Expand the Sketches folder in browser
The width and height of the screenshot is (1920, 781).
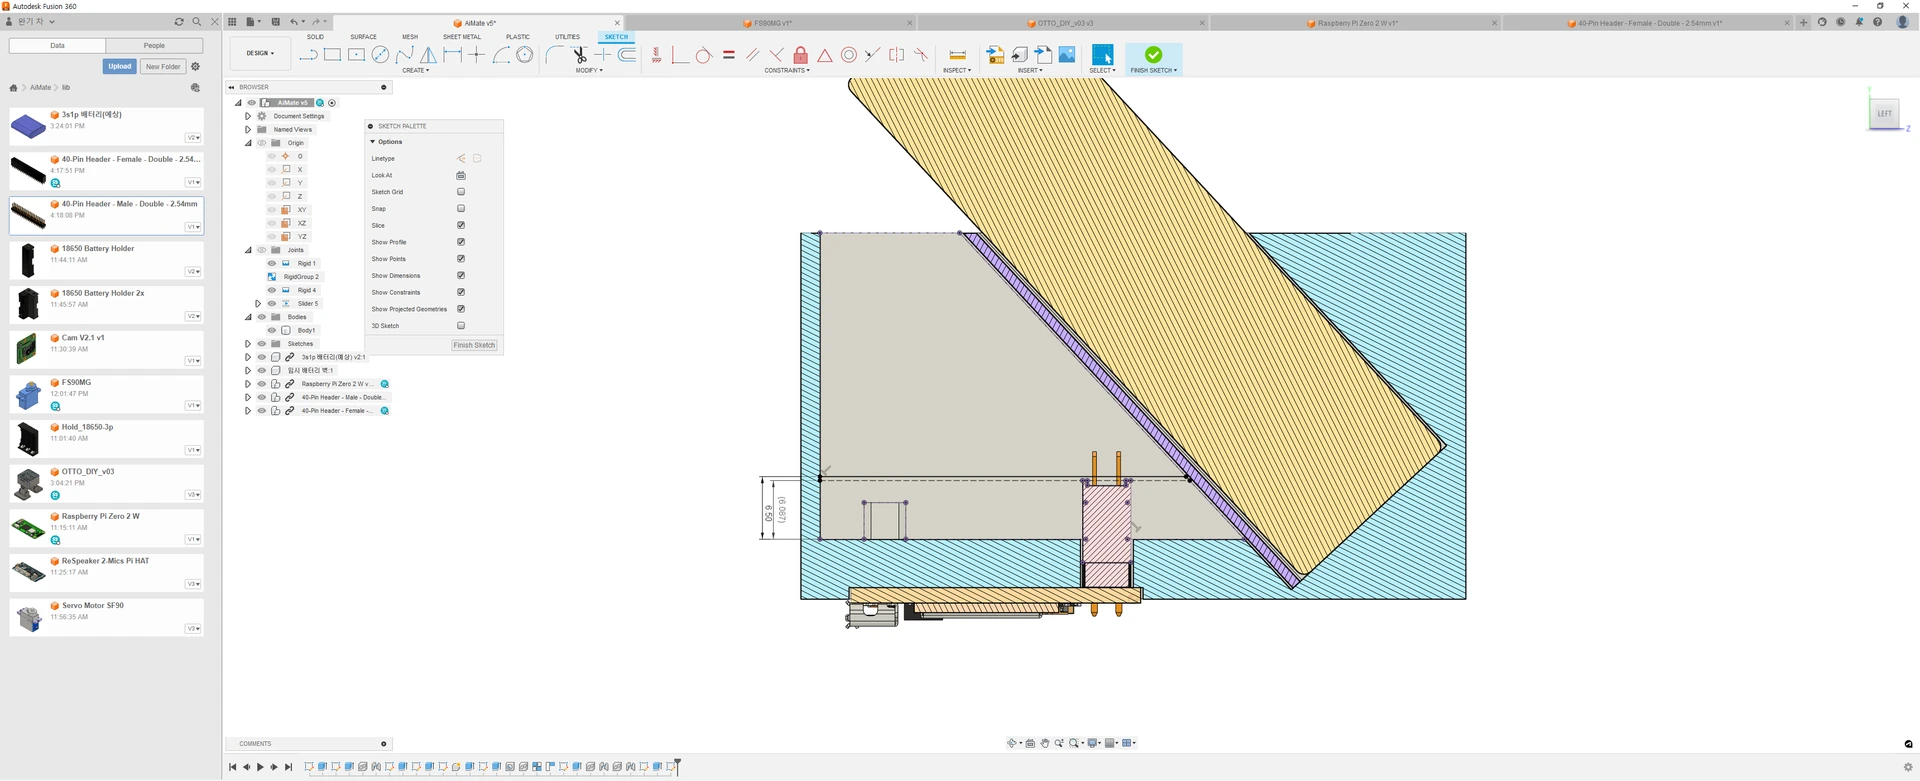[x=248, y=344]
